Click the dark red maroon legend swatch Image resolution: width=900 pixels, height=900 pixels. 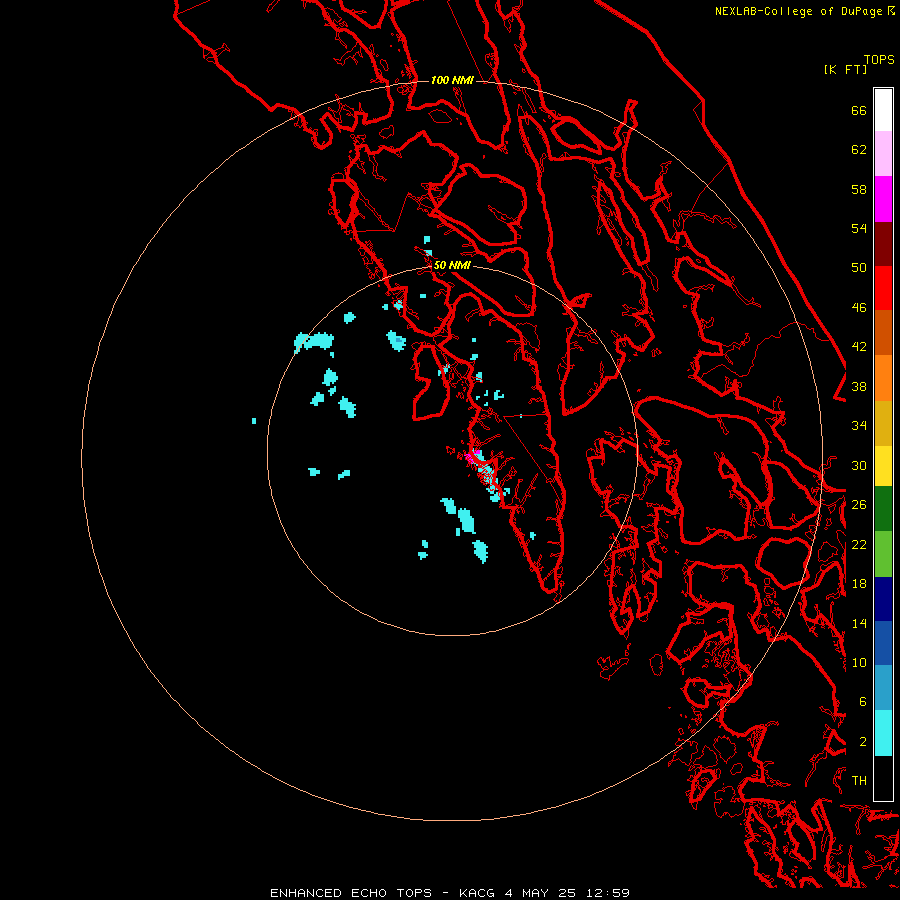coord(883,243)
